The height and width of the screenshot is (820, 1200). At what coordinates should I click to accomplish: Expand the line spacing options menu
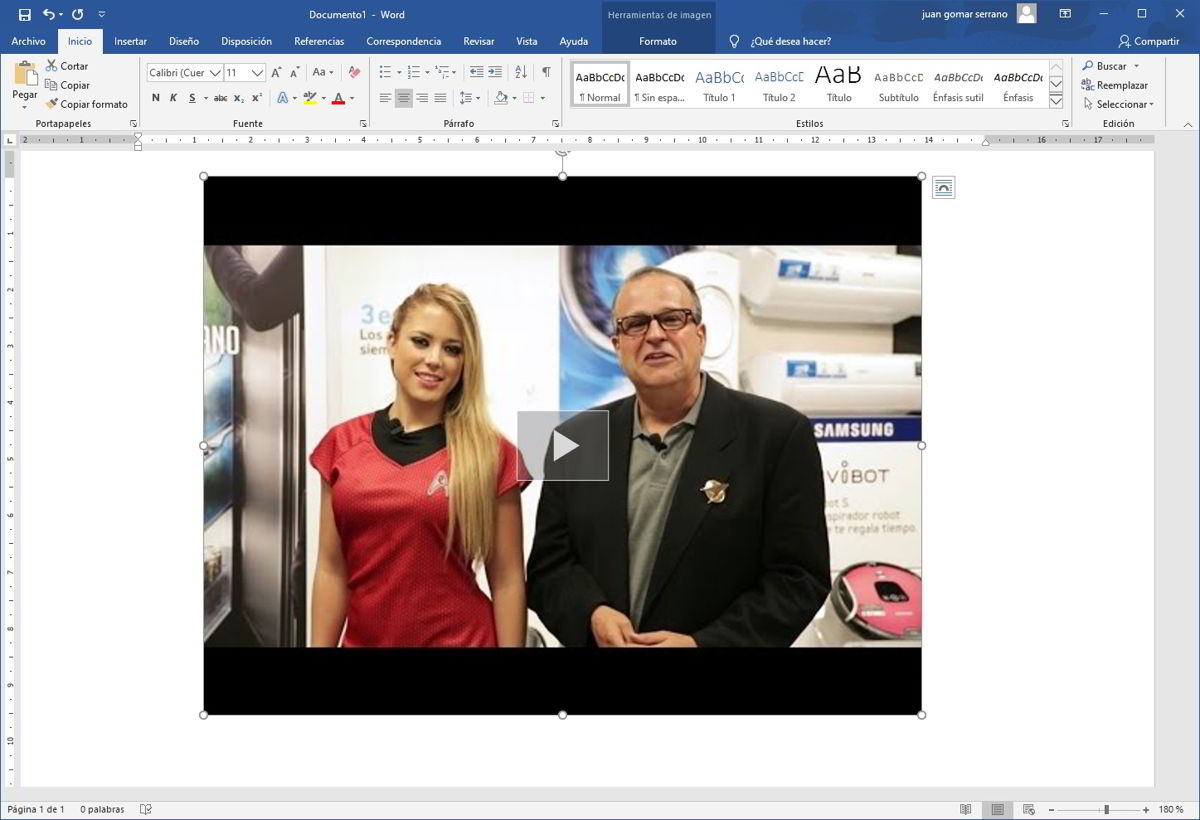pyautogui.click(x=478, y=97)
